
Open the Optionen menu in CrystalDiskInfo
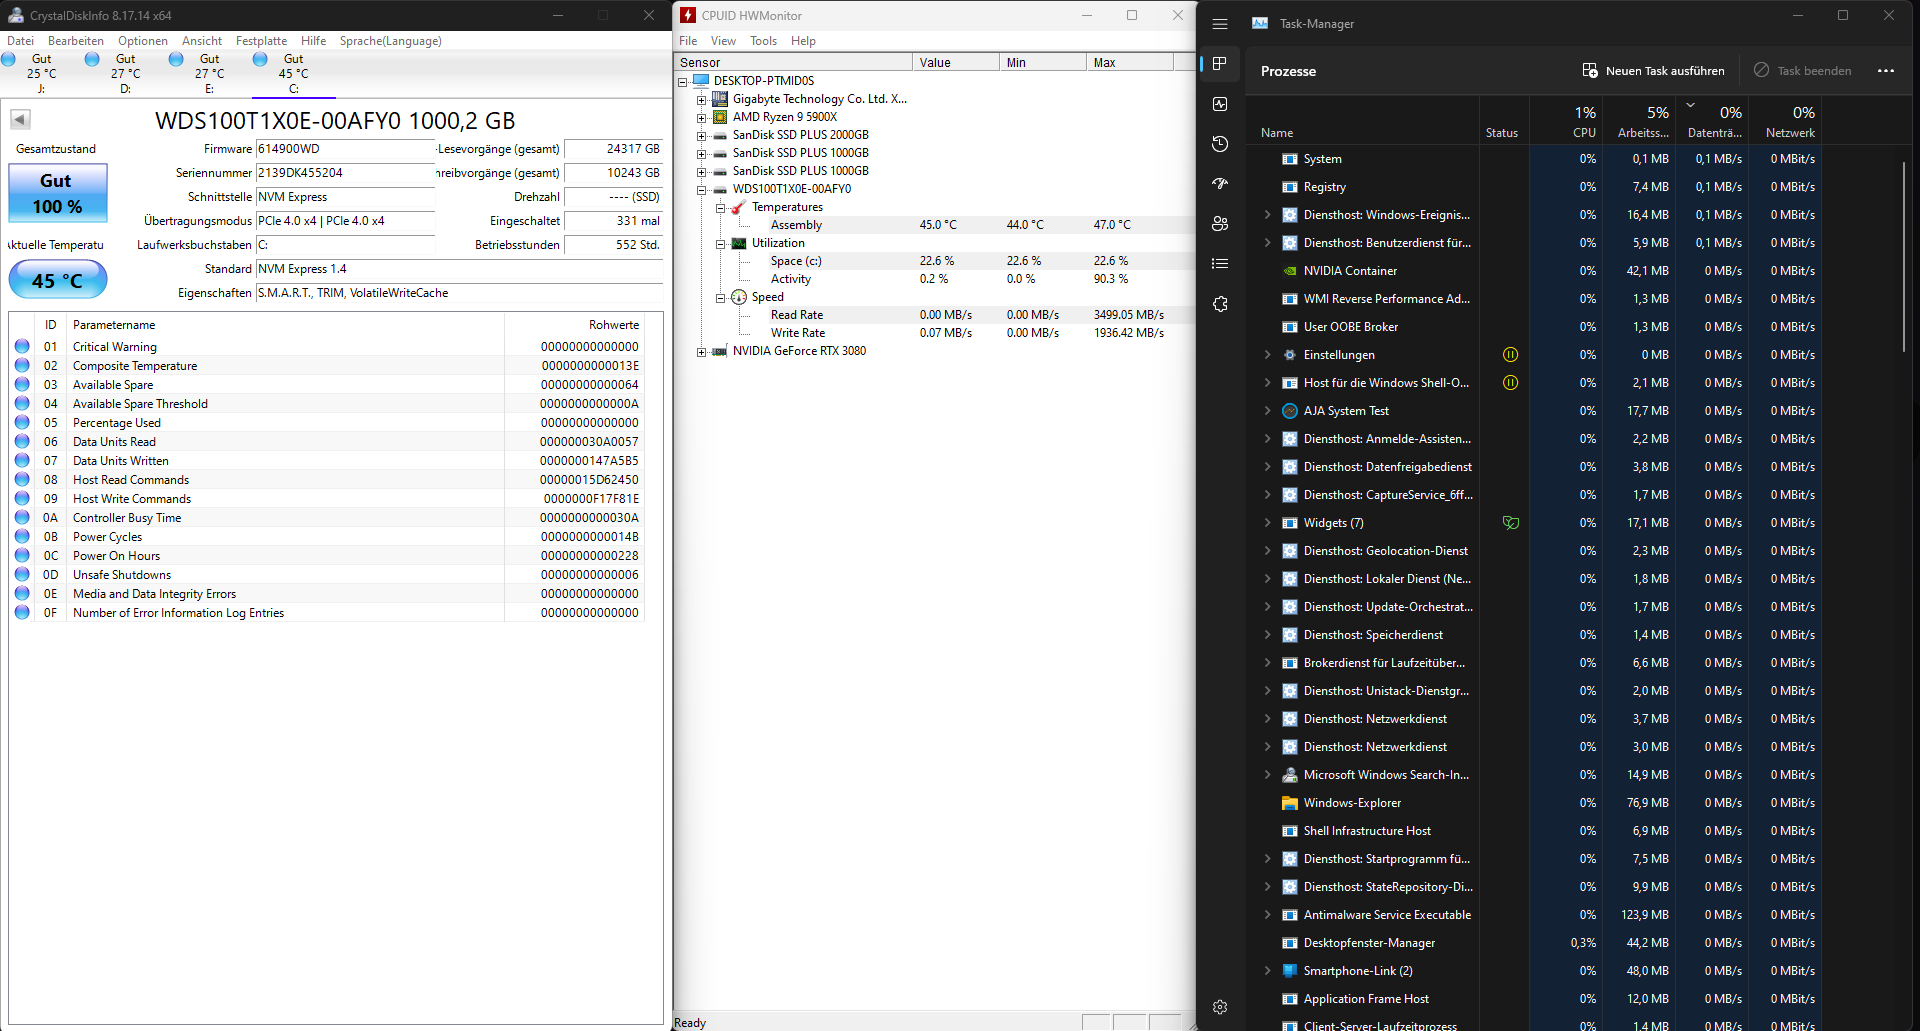click(143, 41)
